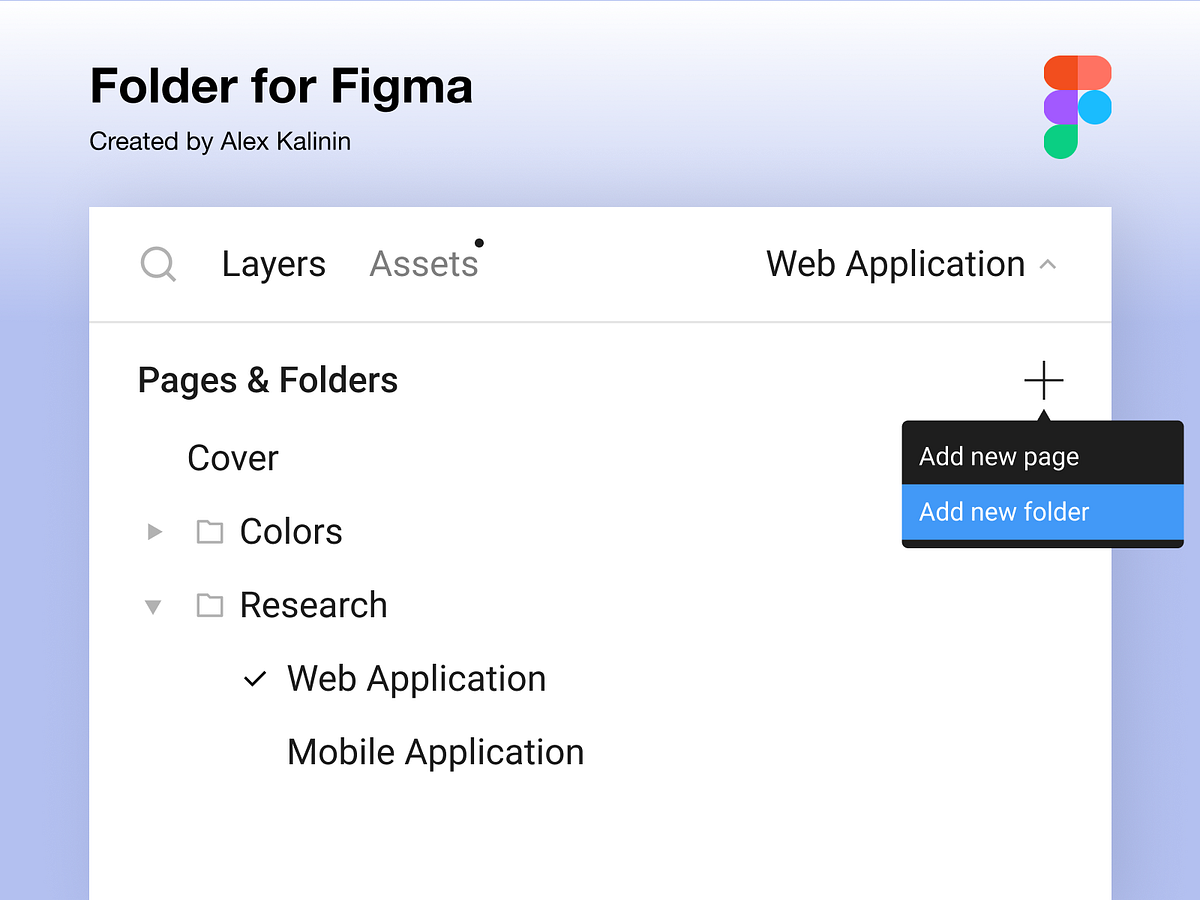This screenshot has width=1200, height=900.
Task: Click the Created by Alex Kalinin text
Action: (220, 142)
